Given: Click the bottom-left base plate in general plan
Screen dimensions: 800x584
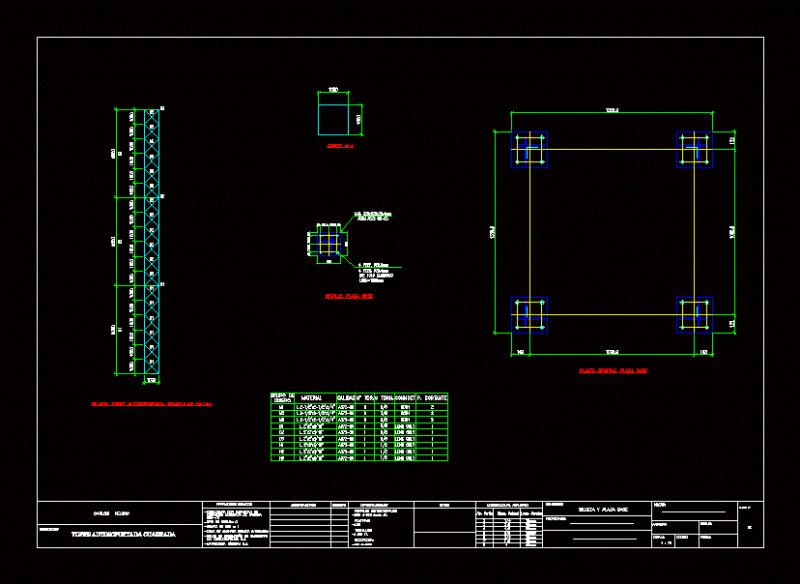Looking at the screenshot, I should click(x=529, y=315).
